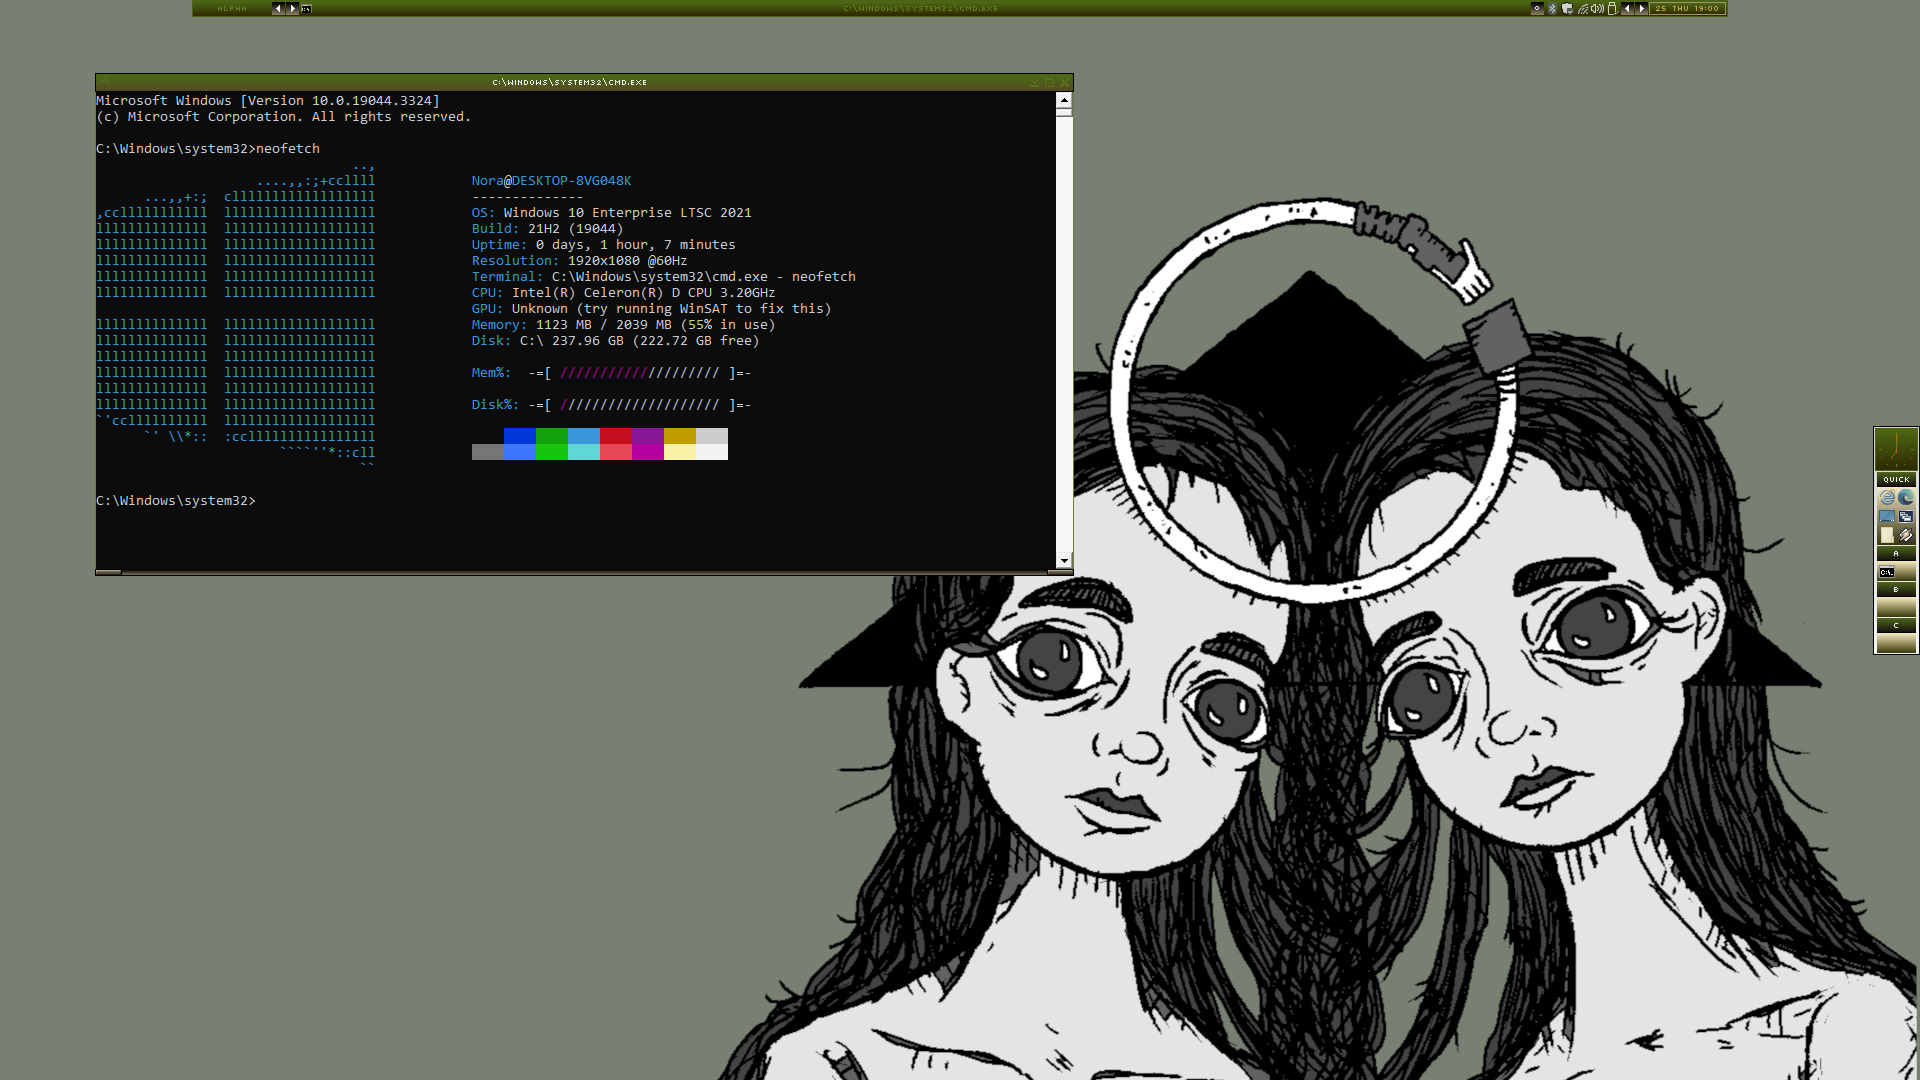Click the Nora@DESKTOP-8VG048K text
The image size is (1920, 1080).
[x=551, y=181]
